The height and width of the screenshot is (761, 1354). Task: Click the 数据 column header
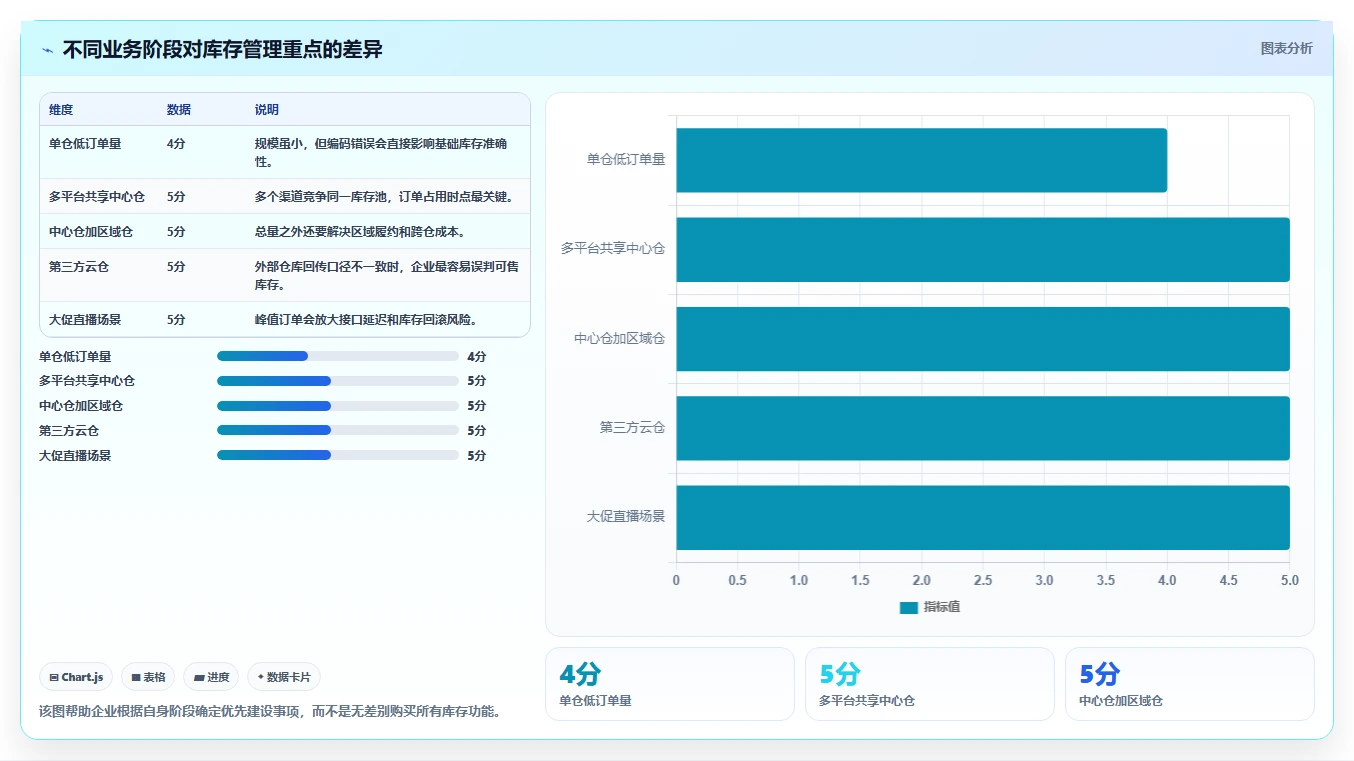point(179,110)
